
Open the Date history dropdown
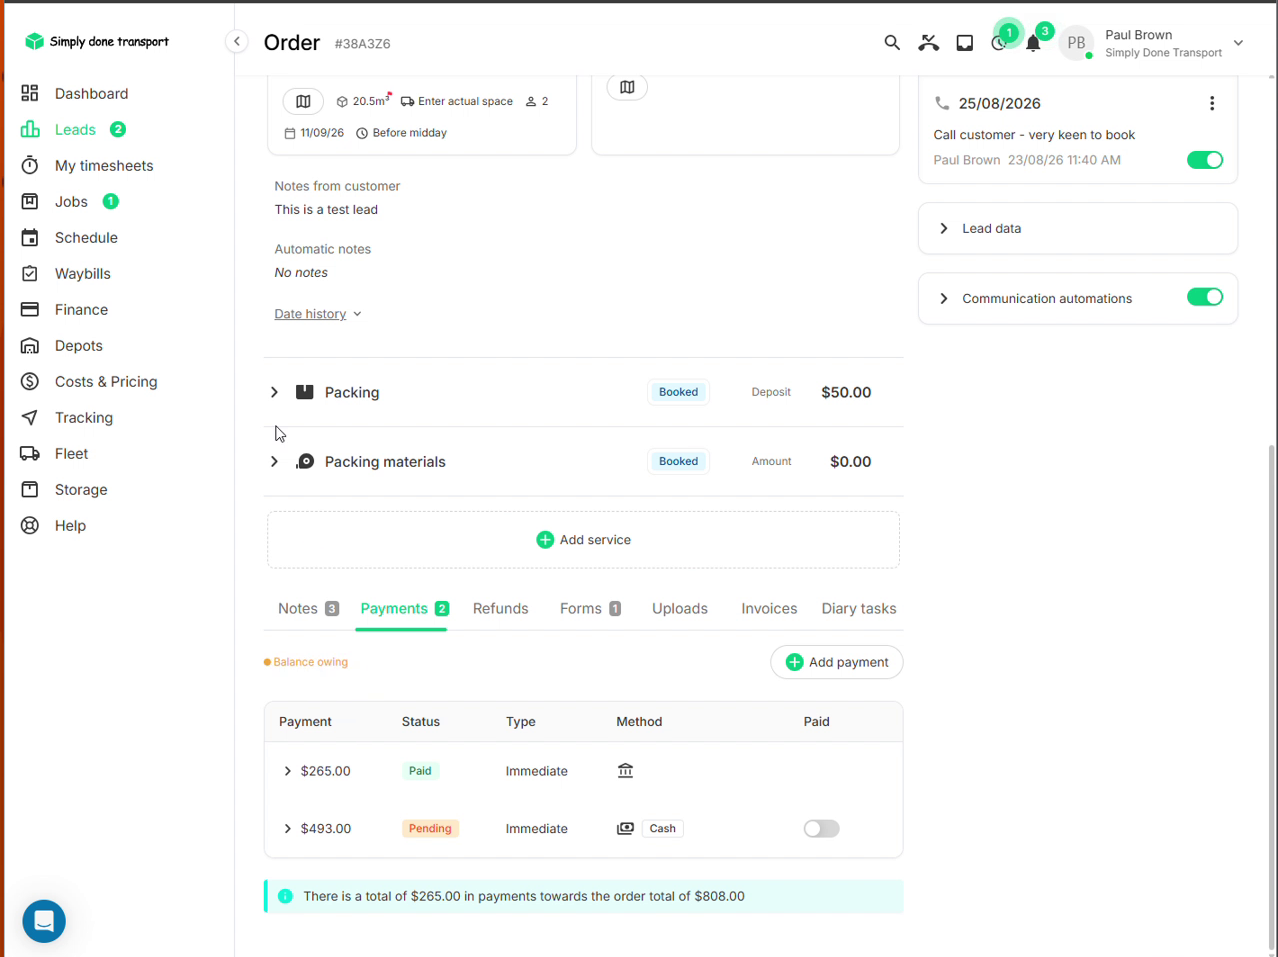pyautogui.click(x=318, y=314)
